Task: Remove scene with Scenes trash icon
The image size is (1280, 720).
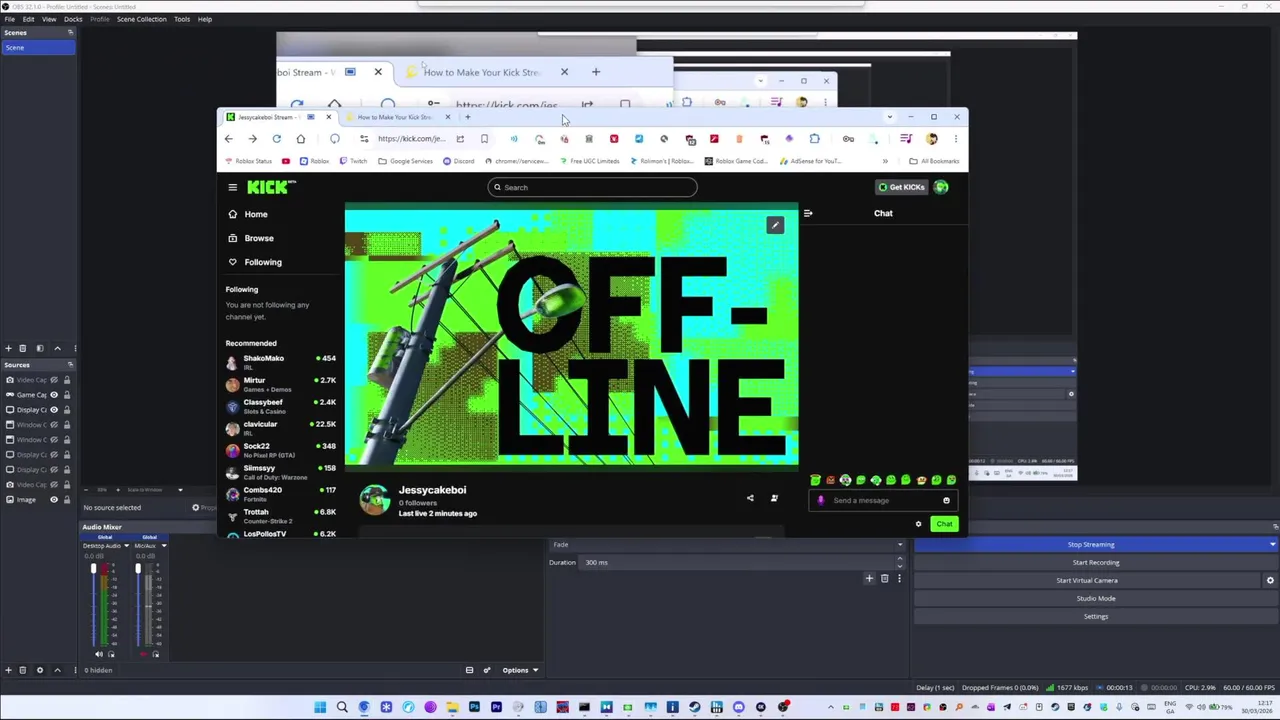Action: pyautogui.click(x=23, y=348)
